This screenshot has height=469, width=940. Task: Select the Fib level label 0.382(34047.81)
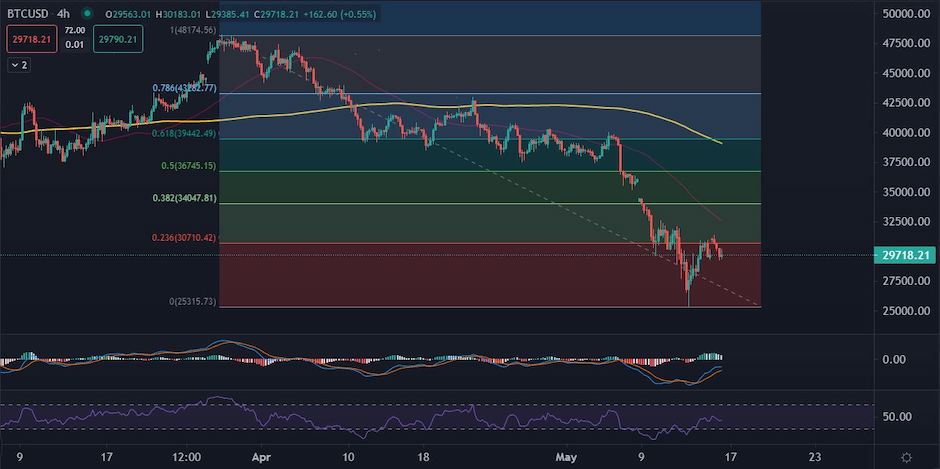pos(184,198)
